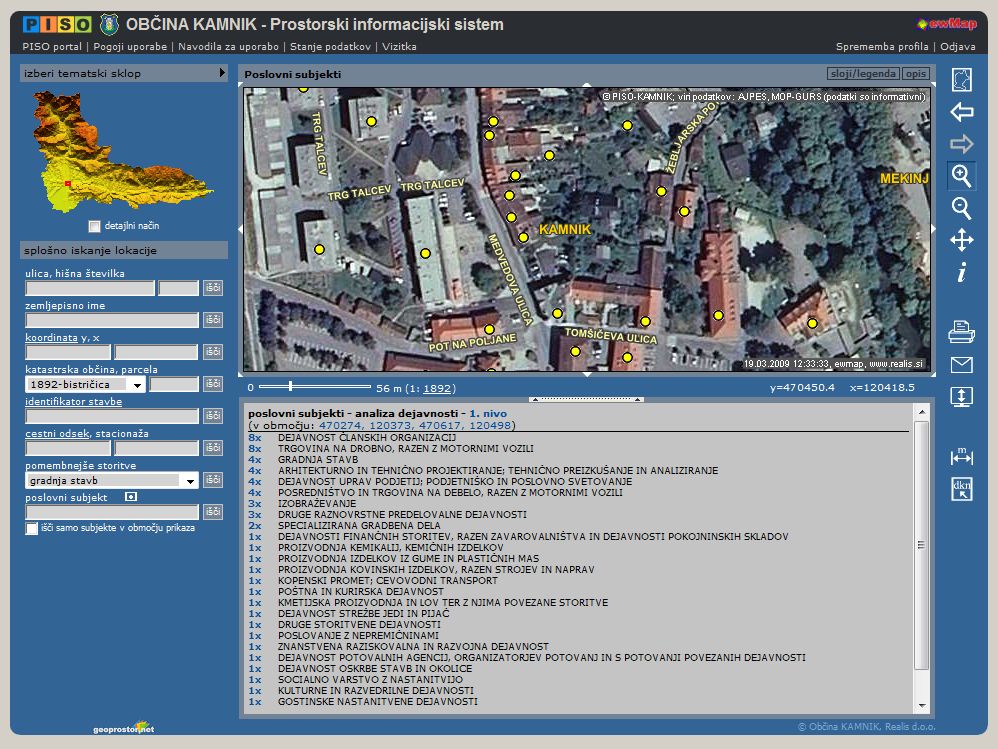Screen dimensions: 998x749
Task: Activate the pan map tool
Action: [961, 240]
